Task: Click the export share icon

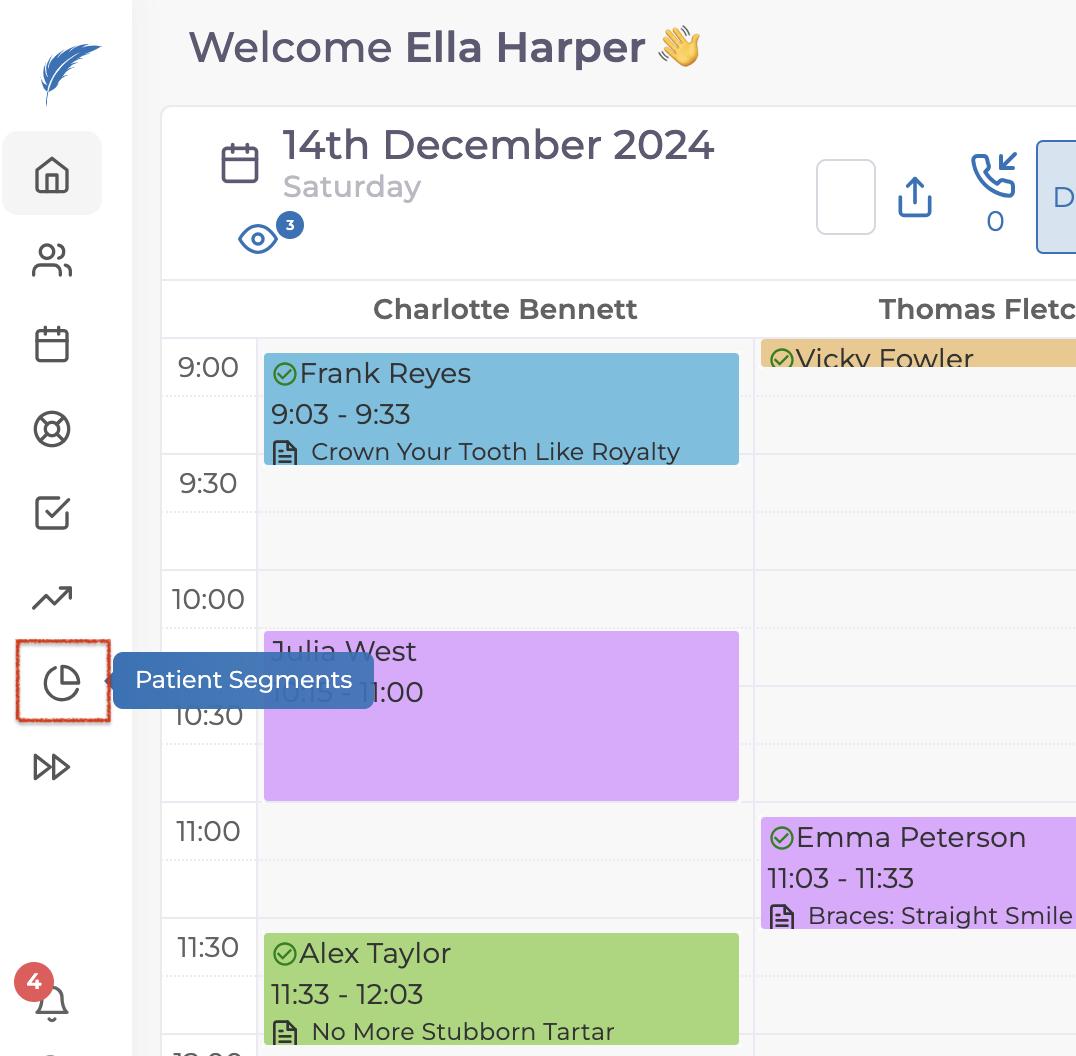Action: point(915,197)
